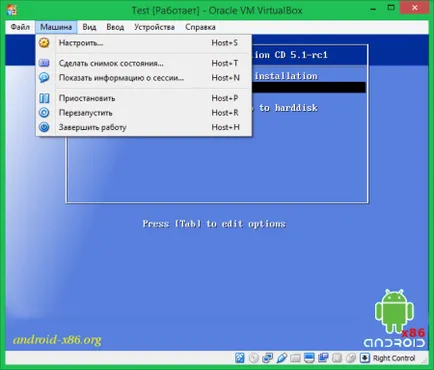This screenshot has height=370, width=434.
Task: Close the VirtualBox window
Action: (x=415, y=8)
